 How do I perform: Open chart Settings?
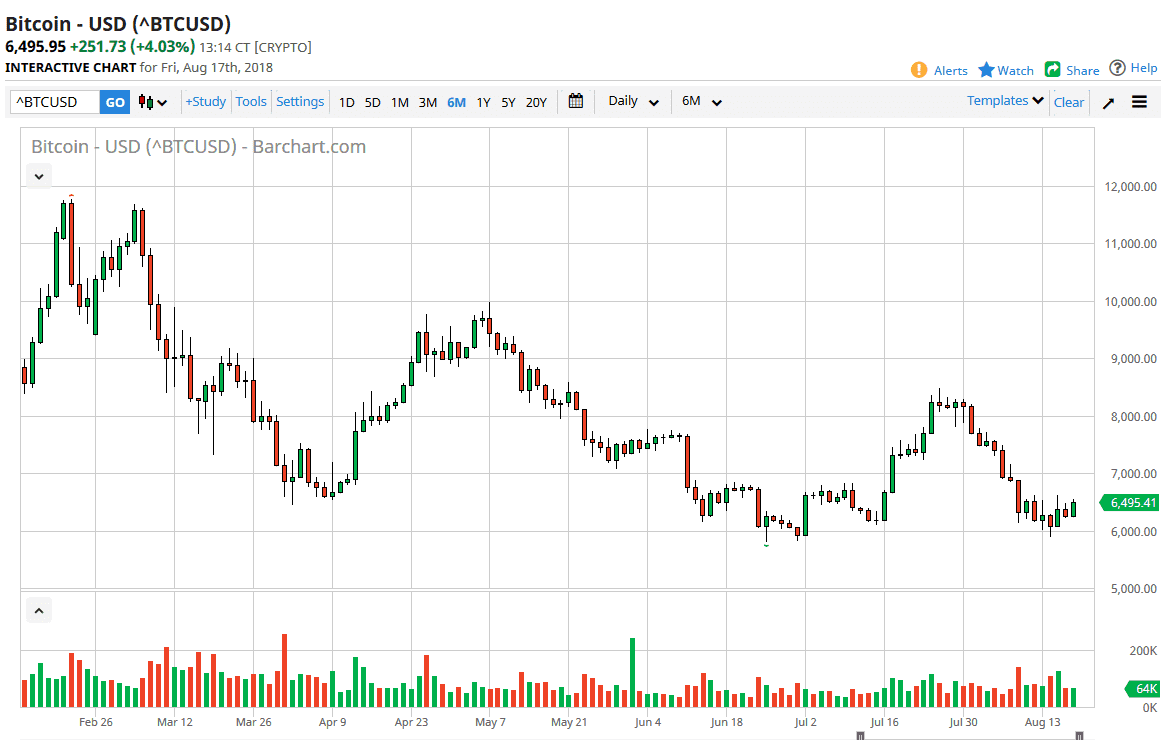[300, 101]
